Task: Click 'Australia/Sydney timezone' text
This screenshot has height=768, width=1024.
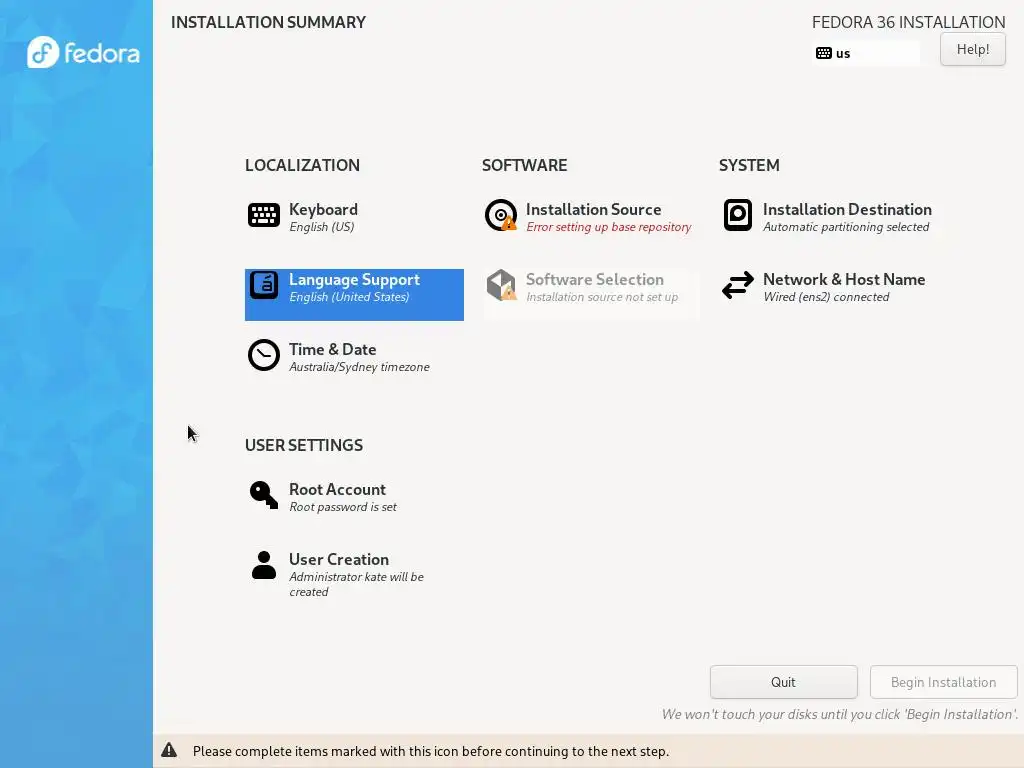Action: tap(359, 367)
